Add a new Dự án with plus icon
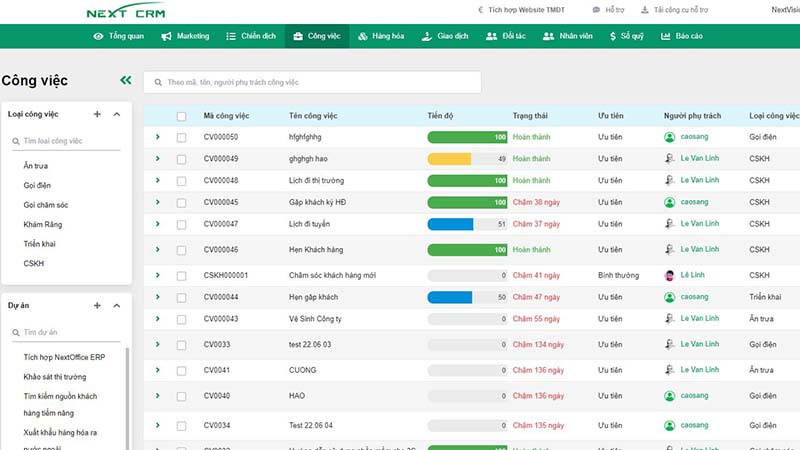This screenshot has height=450, width=800. 97,306
